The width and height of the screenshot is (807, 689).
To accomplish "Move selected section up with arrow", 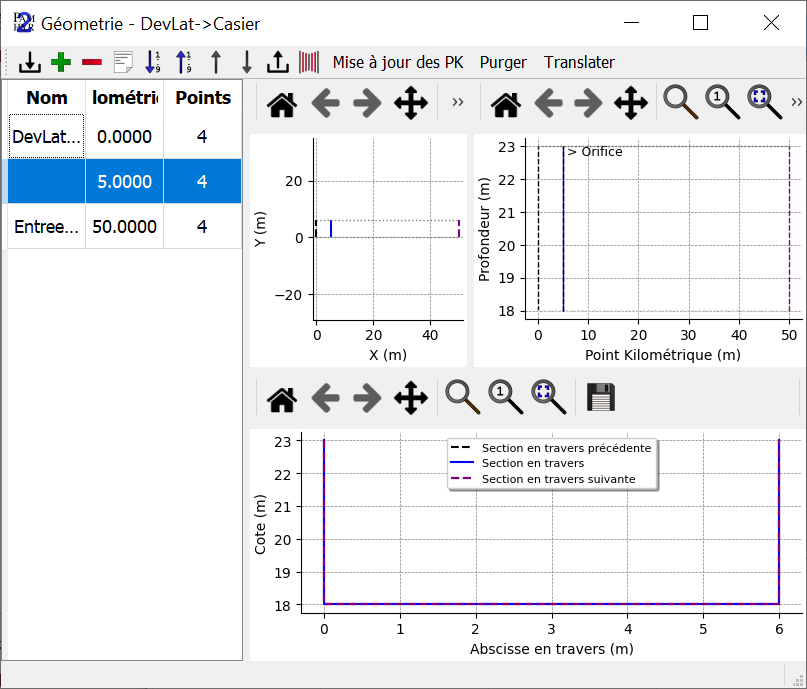I will tap(215, 62).
